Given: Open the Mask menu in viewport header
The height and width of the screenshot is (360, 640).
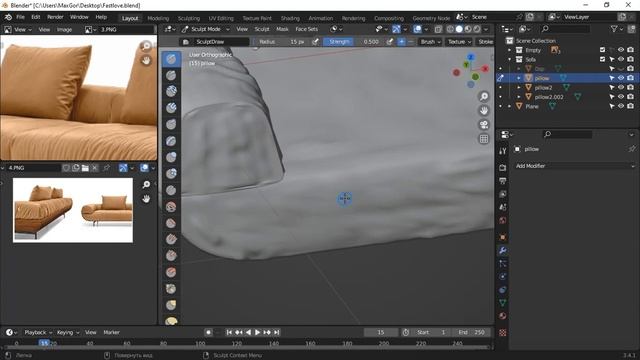Looking at the screenshot, I should [x=282, y=29].
